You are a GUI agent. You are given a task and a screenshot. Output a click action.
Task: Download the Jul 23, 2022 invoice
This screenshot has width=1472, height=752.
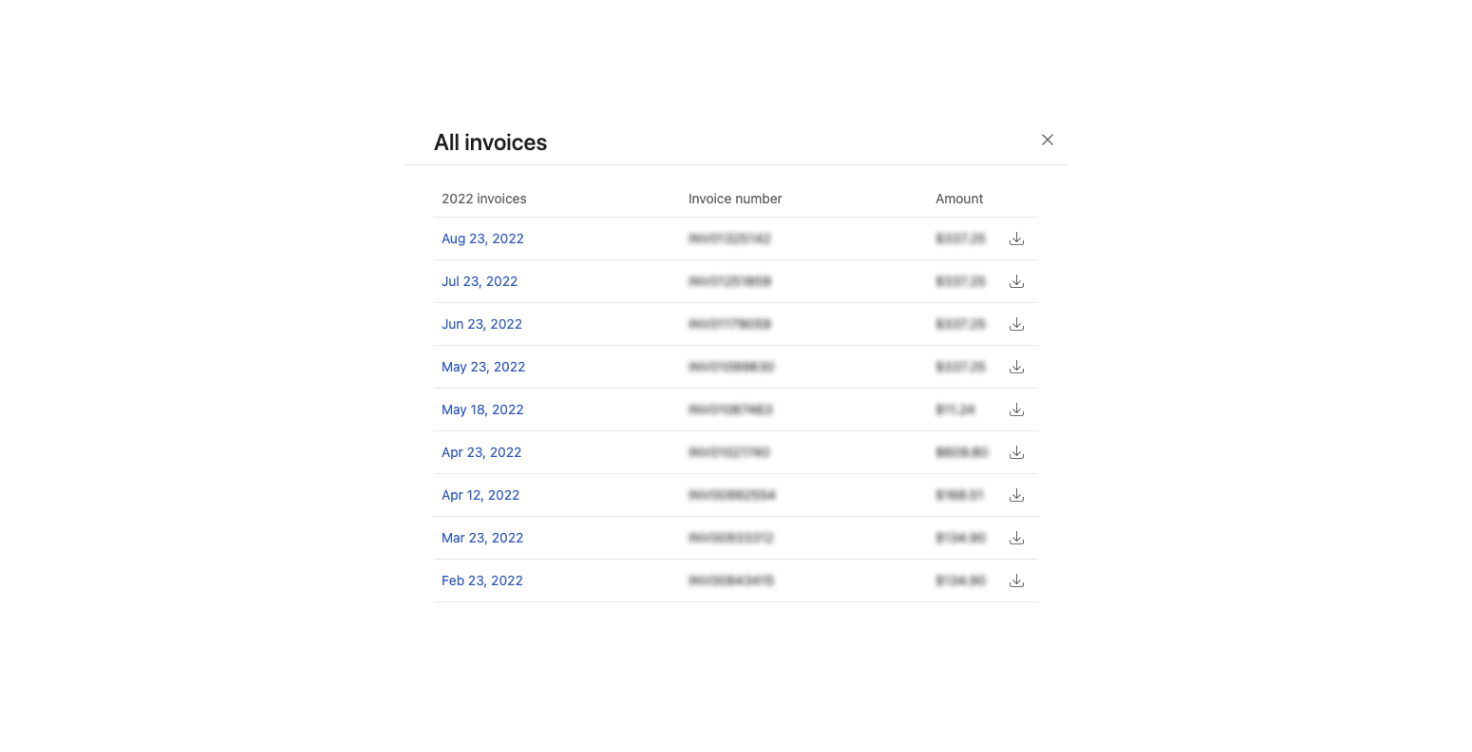point(1016,282)
